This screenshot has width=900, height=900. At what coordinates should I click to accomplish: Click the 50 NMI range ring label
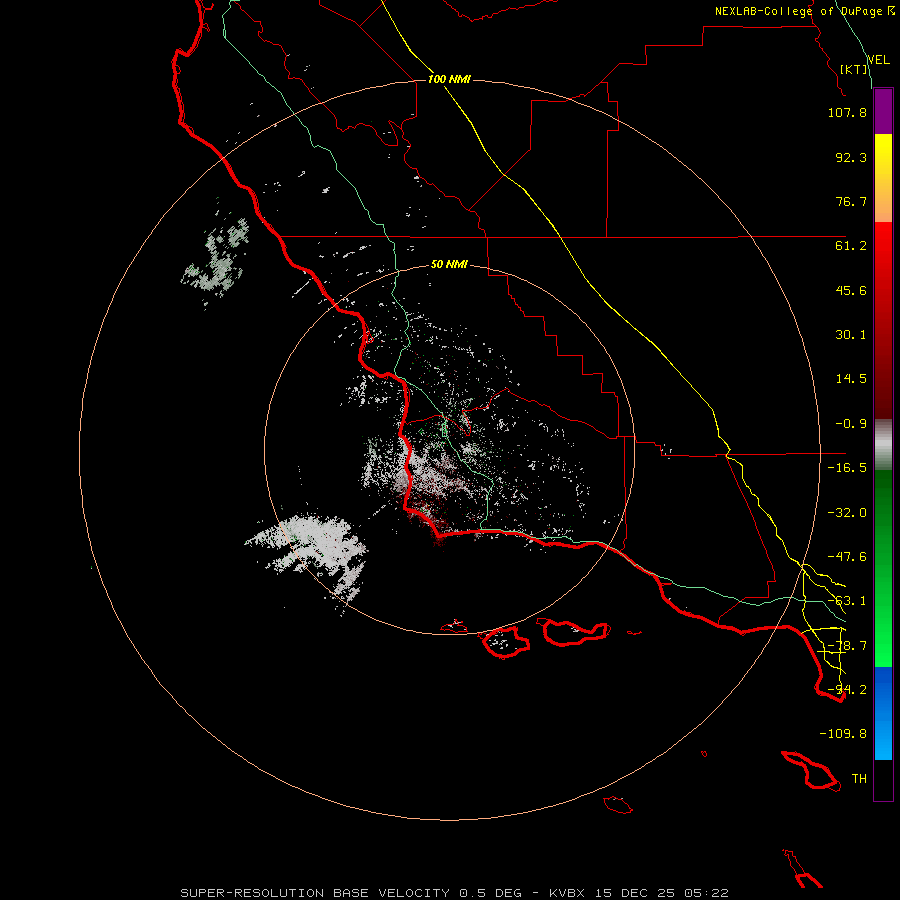pyautogui.click(x=449, y=264)
